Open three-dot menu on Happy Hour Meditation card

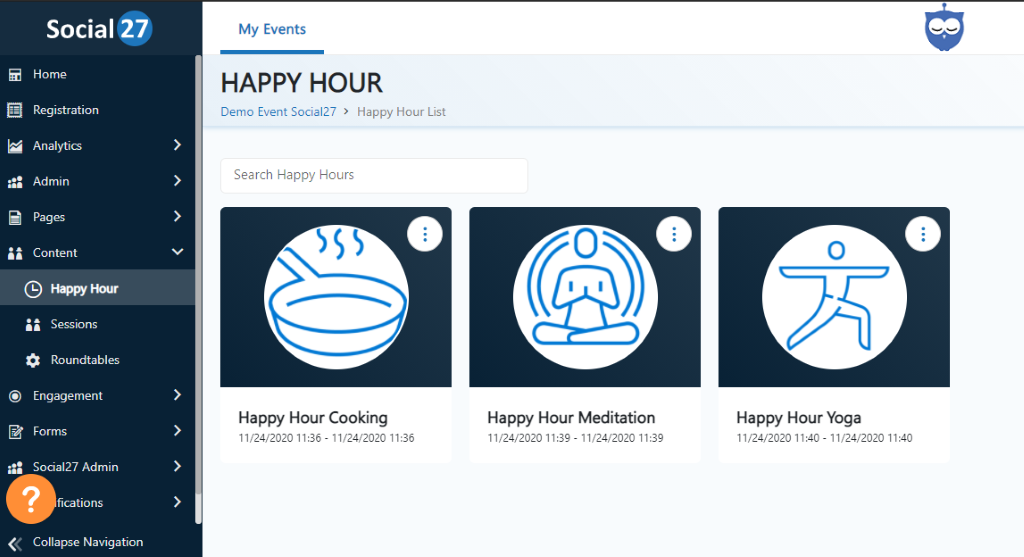674,234
